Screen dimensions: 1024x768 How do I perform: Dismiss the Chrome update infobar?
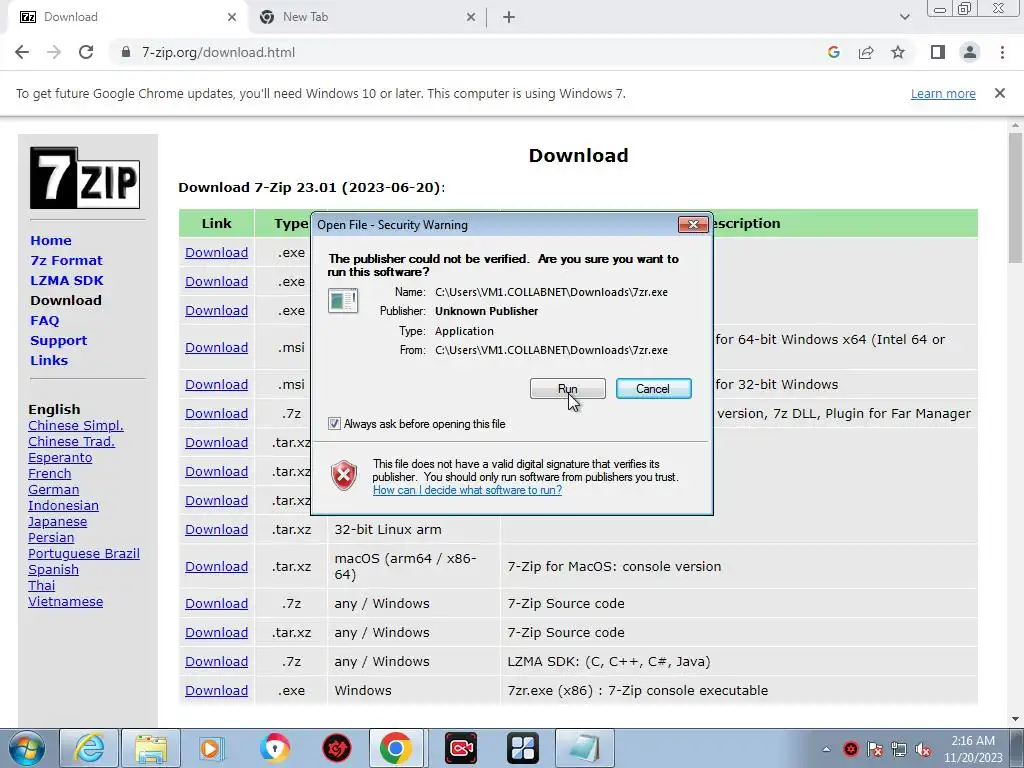1000,93
